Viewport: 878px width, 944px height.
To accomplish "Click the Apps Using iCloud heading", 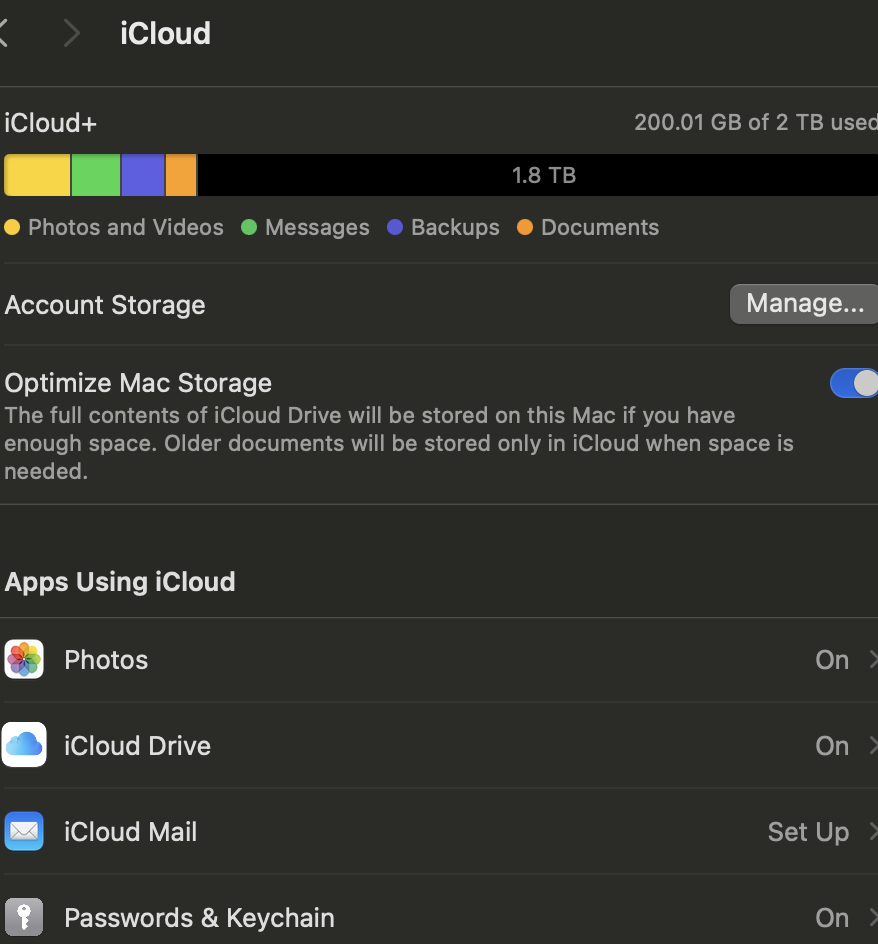I will click(x=120, y=582).
